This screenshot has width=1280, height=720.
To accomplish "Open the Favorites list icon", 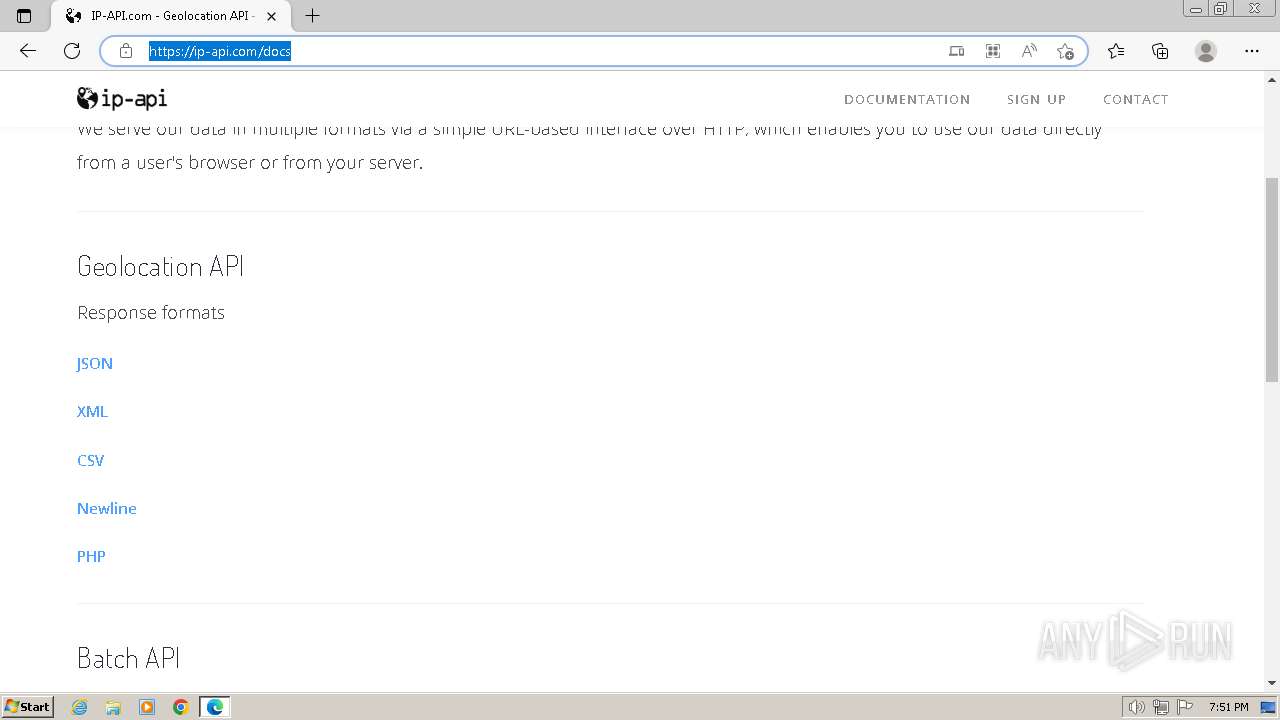I will pyautogui.click(x=1116, y=51).
